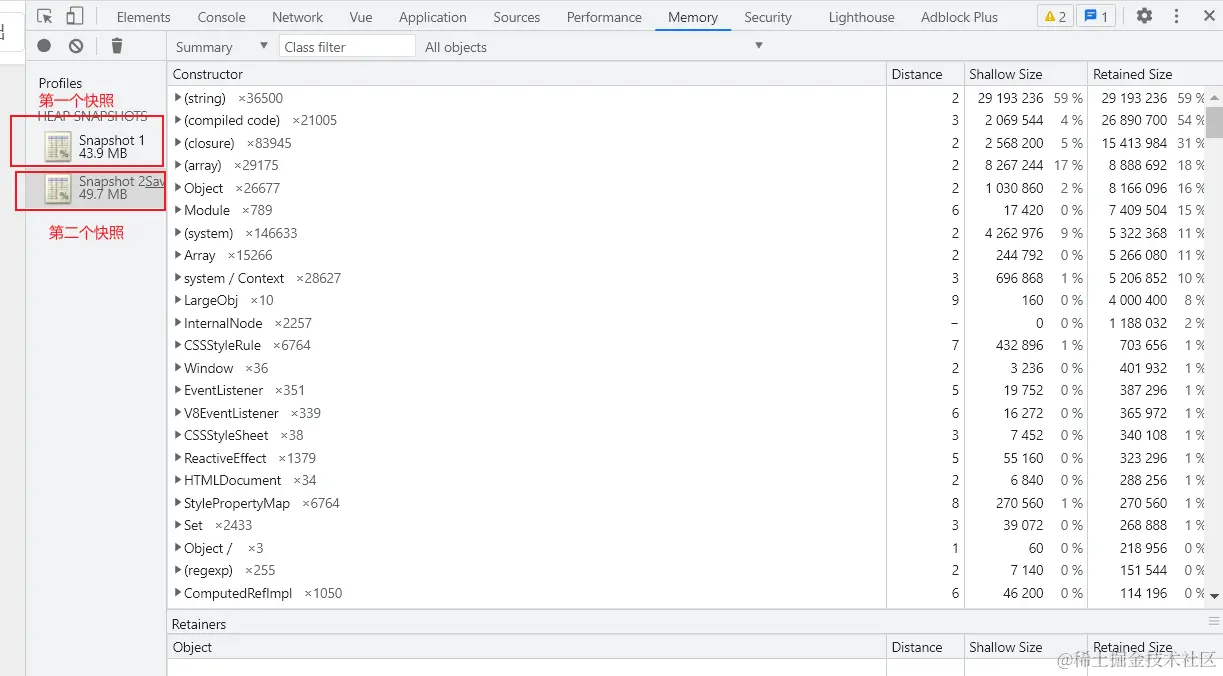This screenshot has height=676, width=1223.
Task: Click the Profiles heading in the sidebar
Action: click(x=60, y=83)
